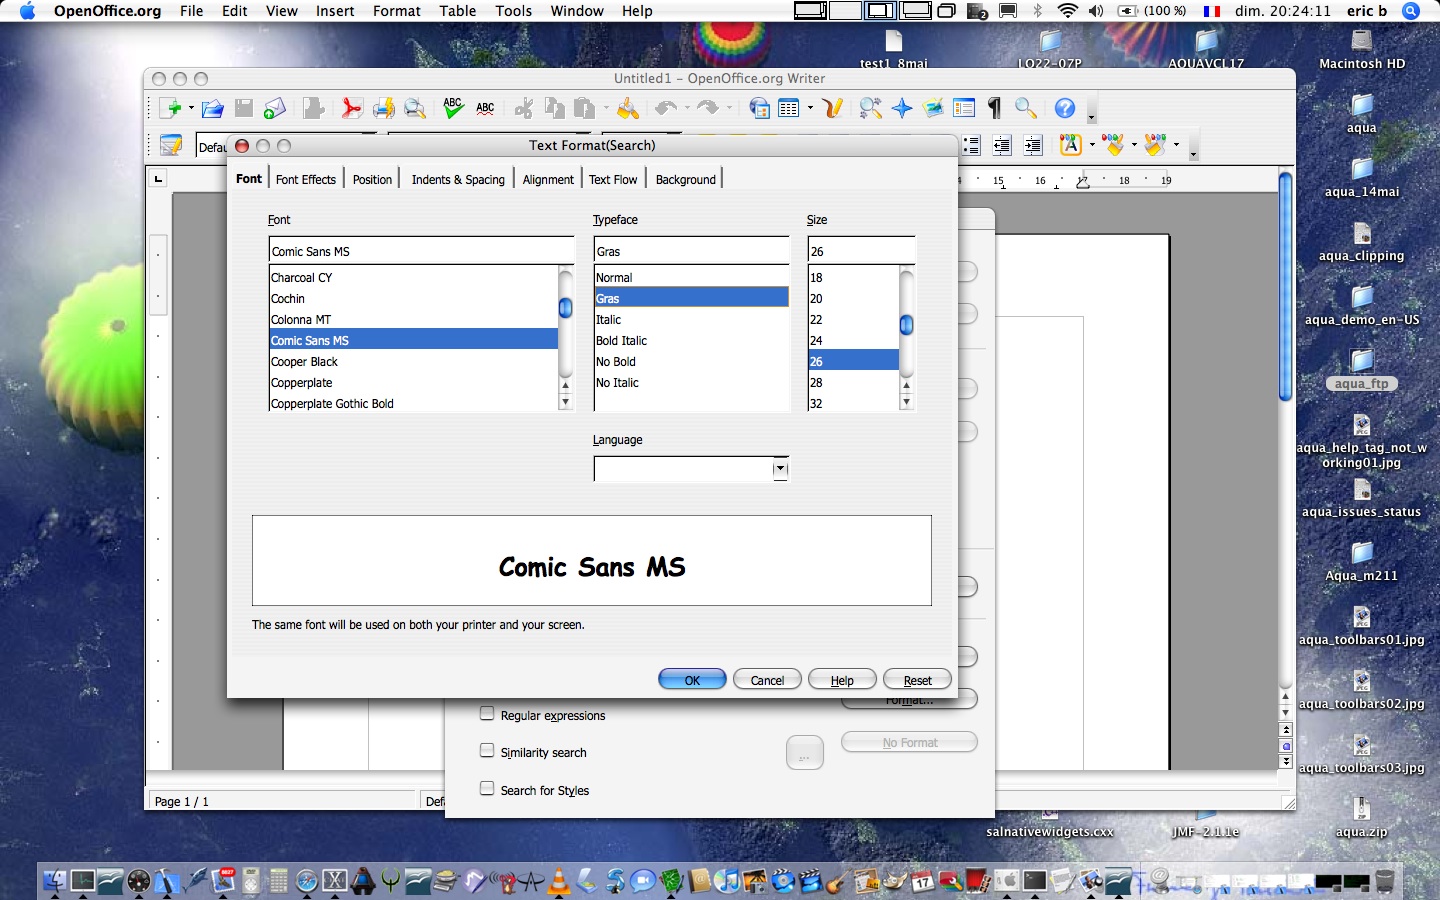
Task: Enable the Search for Styles checkbox
Action: tap(487, 789)
